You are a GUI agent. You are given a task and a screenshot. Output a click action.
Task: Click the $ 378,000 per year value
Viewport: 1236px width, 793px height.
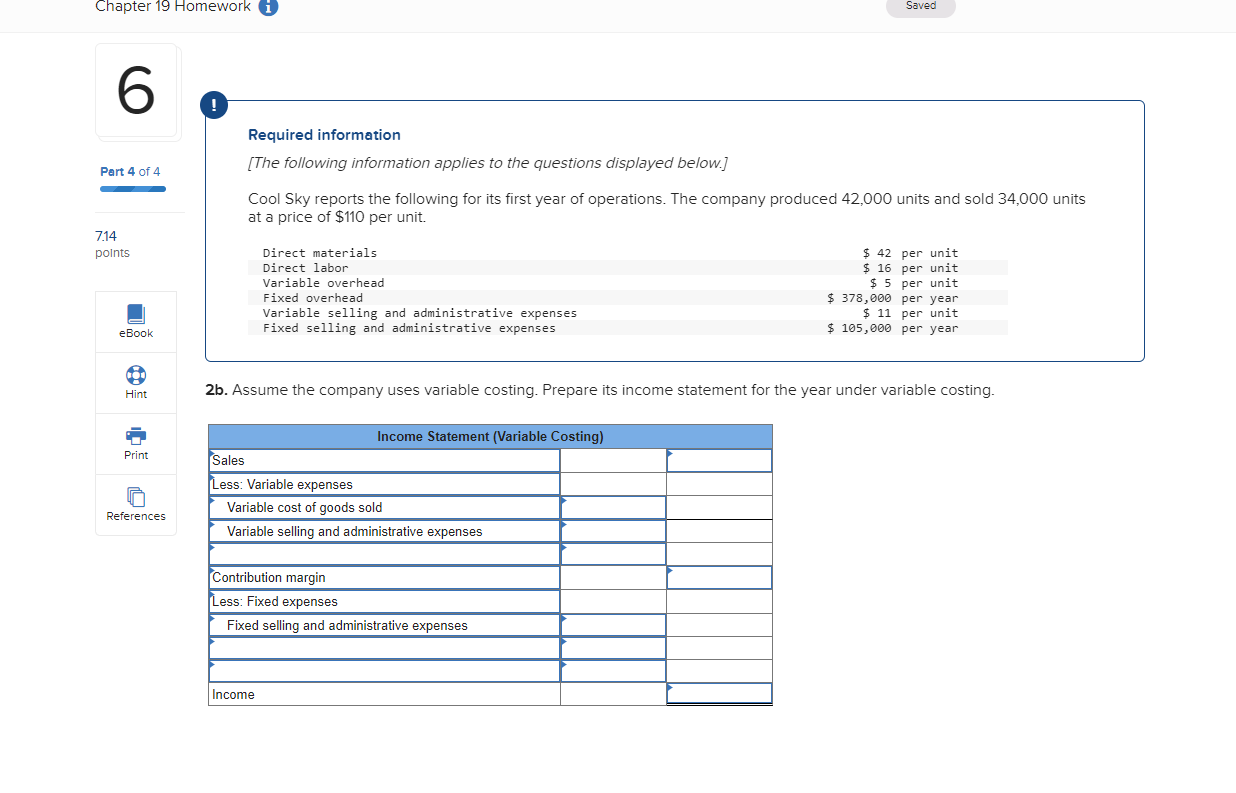pos(893,298)
